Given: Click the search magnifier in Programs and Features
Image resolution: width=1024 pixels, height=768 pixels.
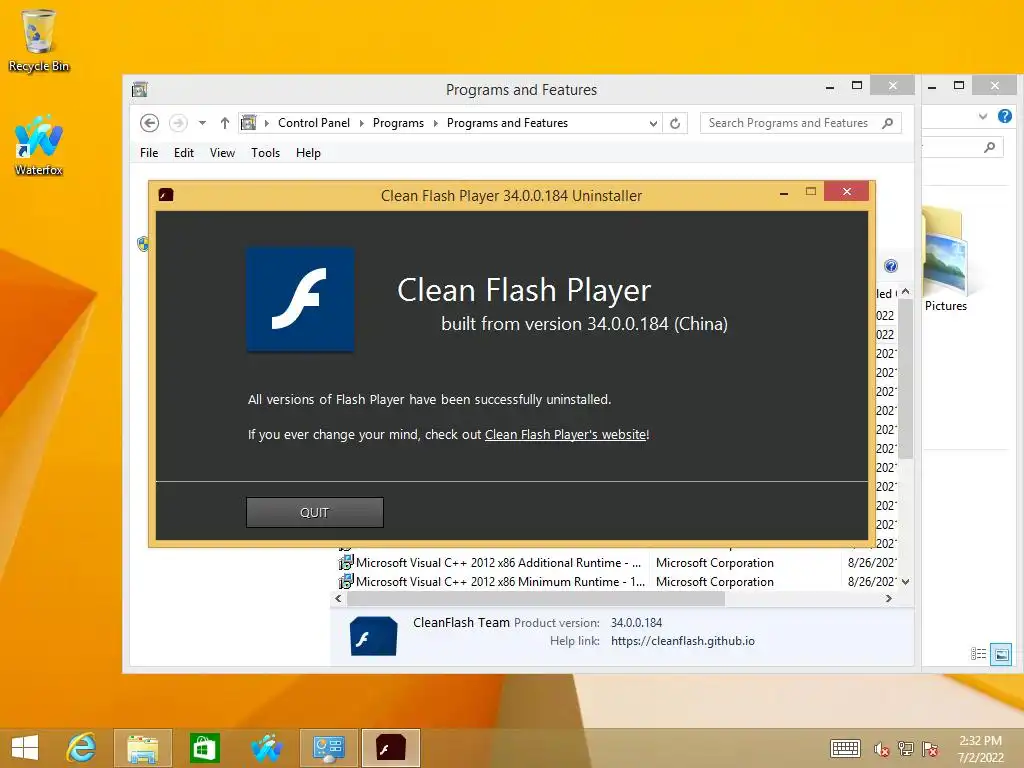Looking at the screenshot, I should (887, 123).
